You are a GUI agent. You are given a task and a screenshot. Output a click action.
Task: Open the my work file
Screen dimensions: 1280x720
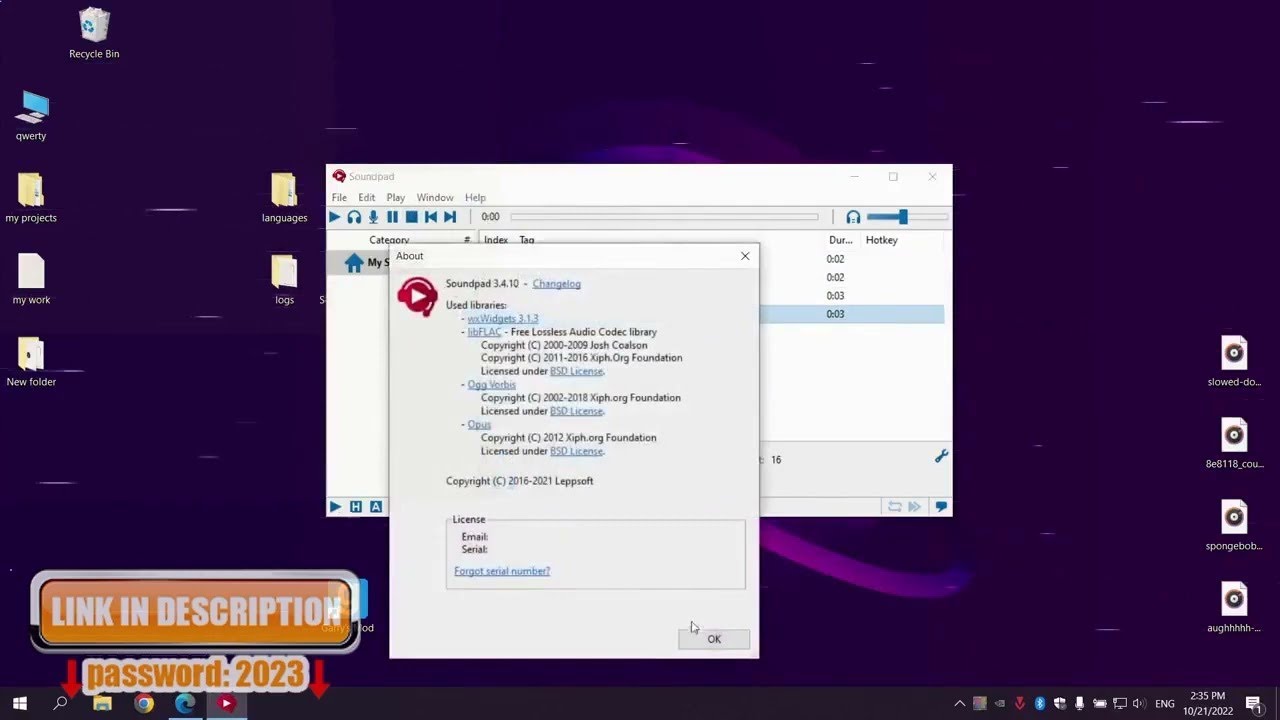tap(31, 280)
